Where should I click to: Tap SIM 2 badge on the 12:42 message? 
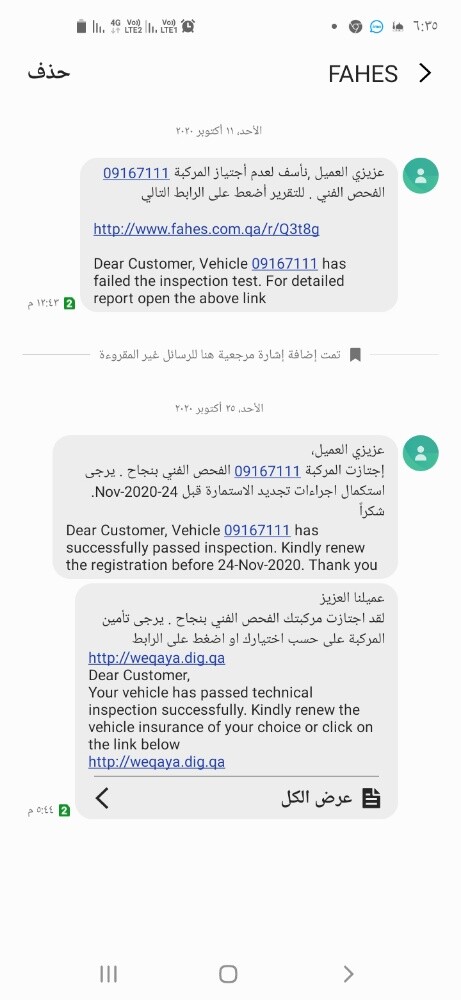(x=68, y=304)
